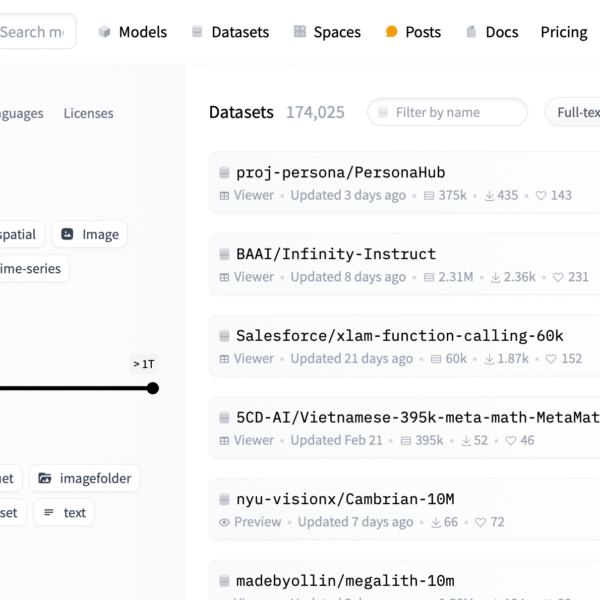
Task: Click dataset icon beside 5CD-AI/Vietnamese-395k
Action: (224, 417)
